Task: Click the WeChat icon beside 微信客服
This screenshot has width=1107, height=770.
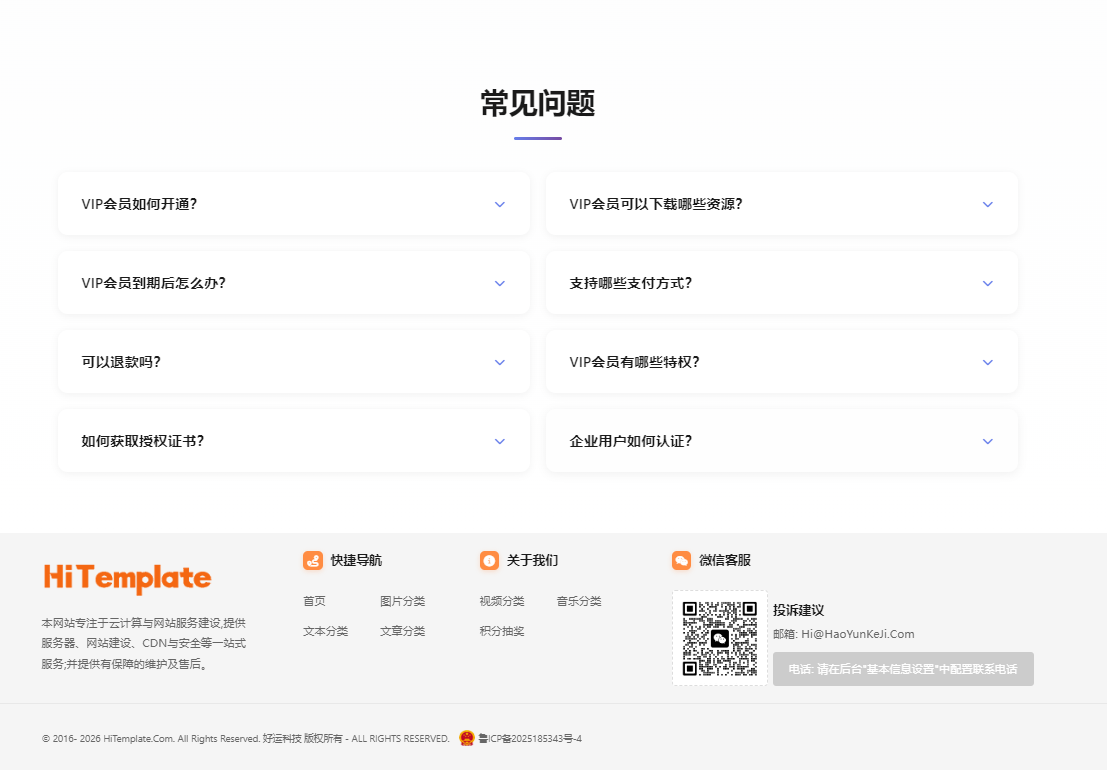Action: (x=683, y=561)
